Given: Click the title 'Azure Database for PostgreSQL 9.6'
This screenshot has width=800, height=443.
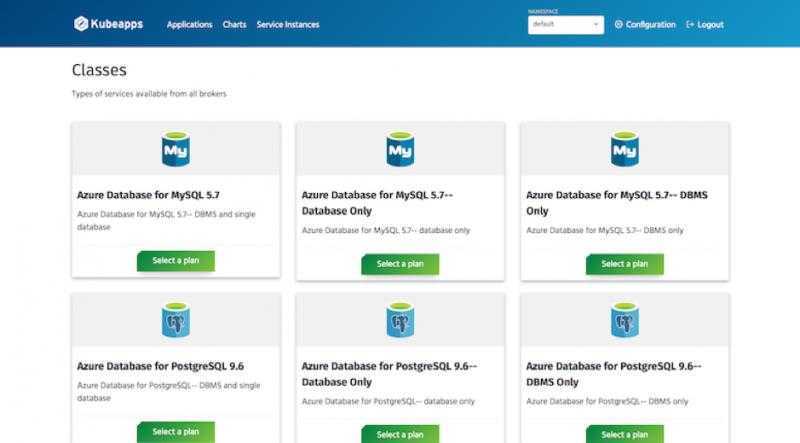Looking at the screenshot, I should (x=160, y=366).
